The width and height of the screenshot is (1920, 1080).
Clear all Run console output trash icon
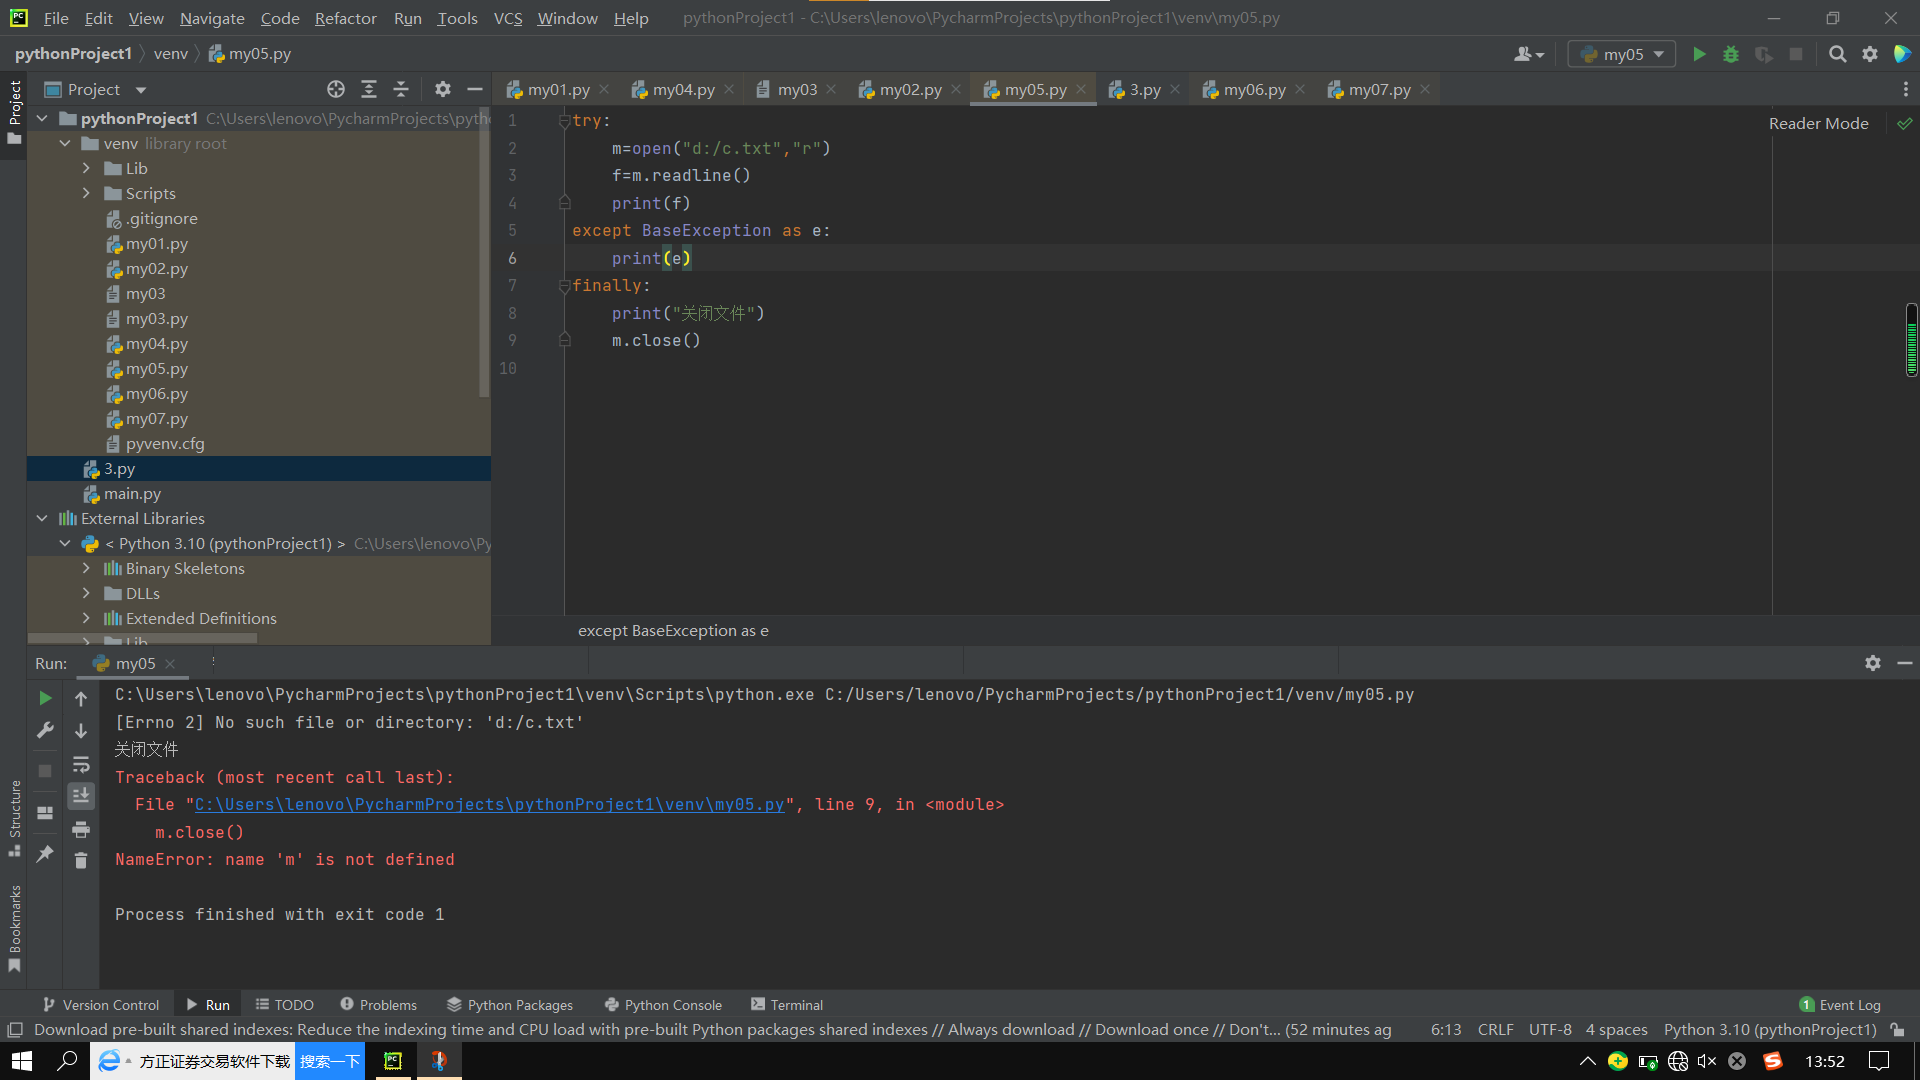pos(81,860)
